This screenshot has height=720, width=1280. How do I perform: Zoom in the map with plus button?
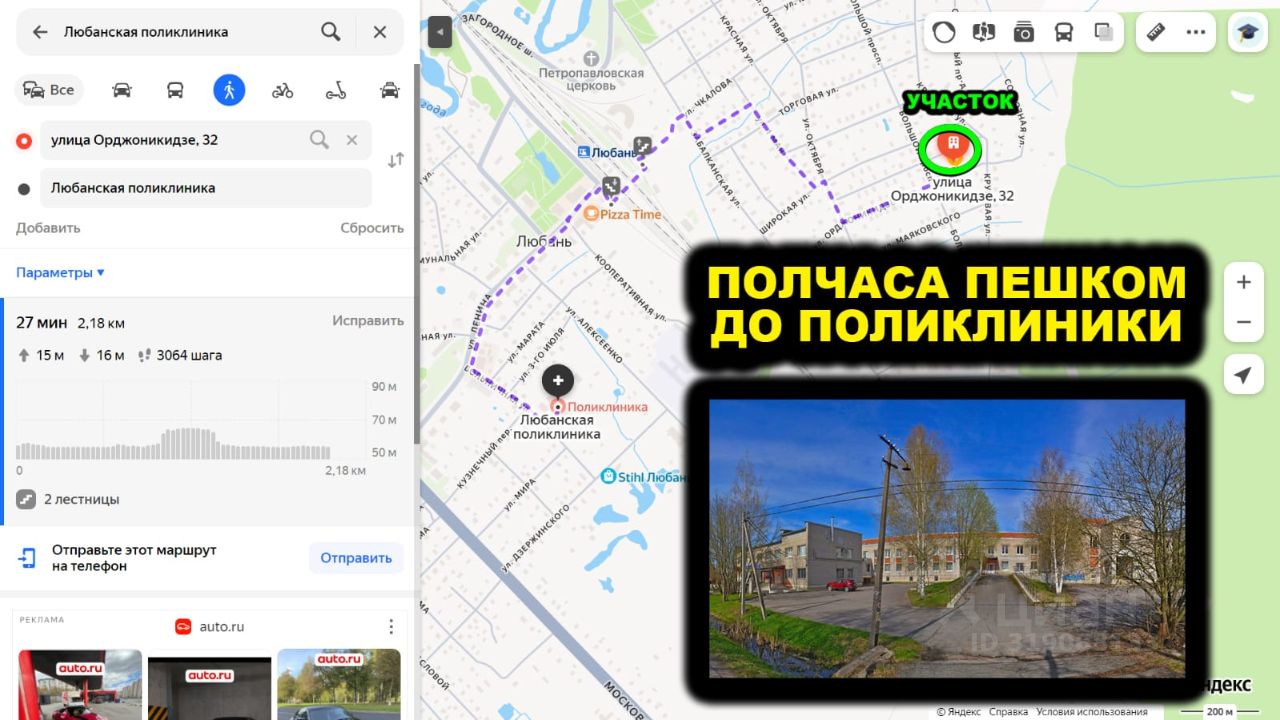pos(1244,282)
